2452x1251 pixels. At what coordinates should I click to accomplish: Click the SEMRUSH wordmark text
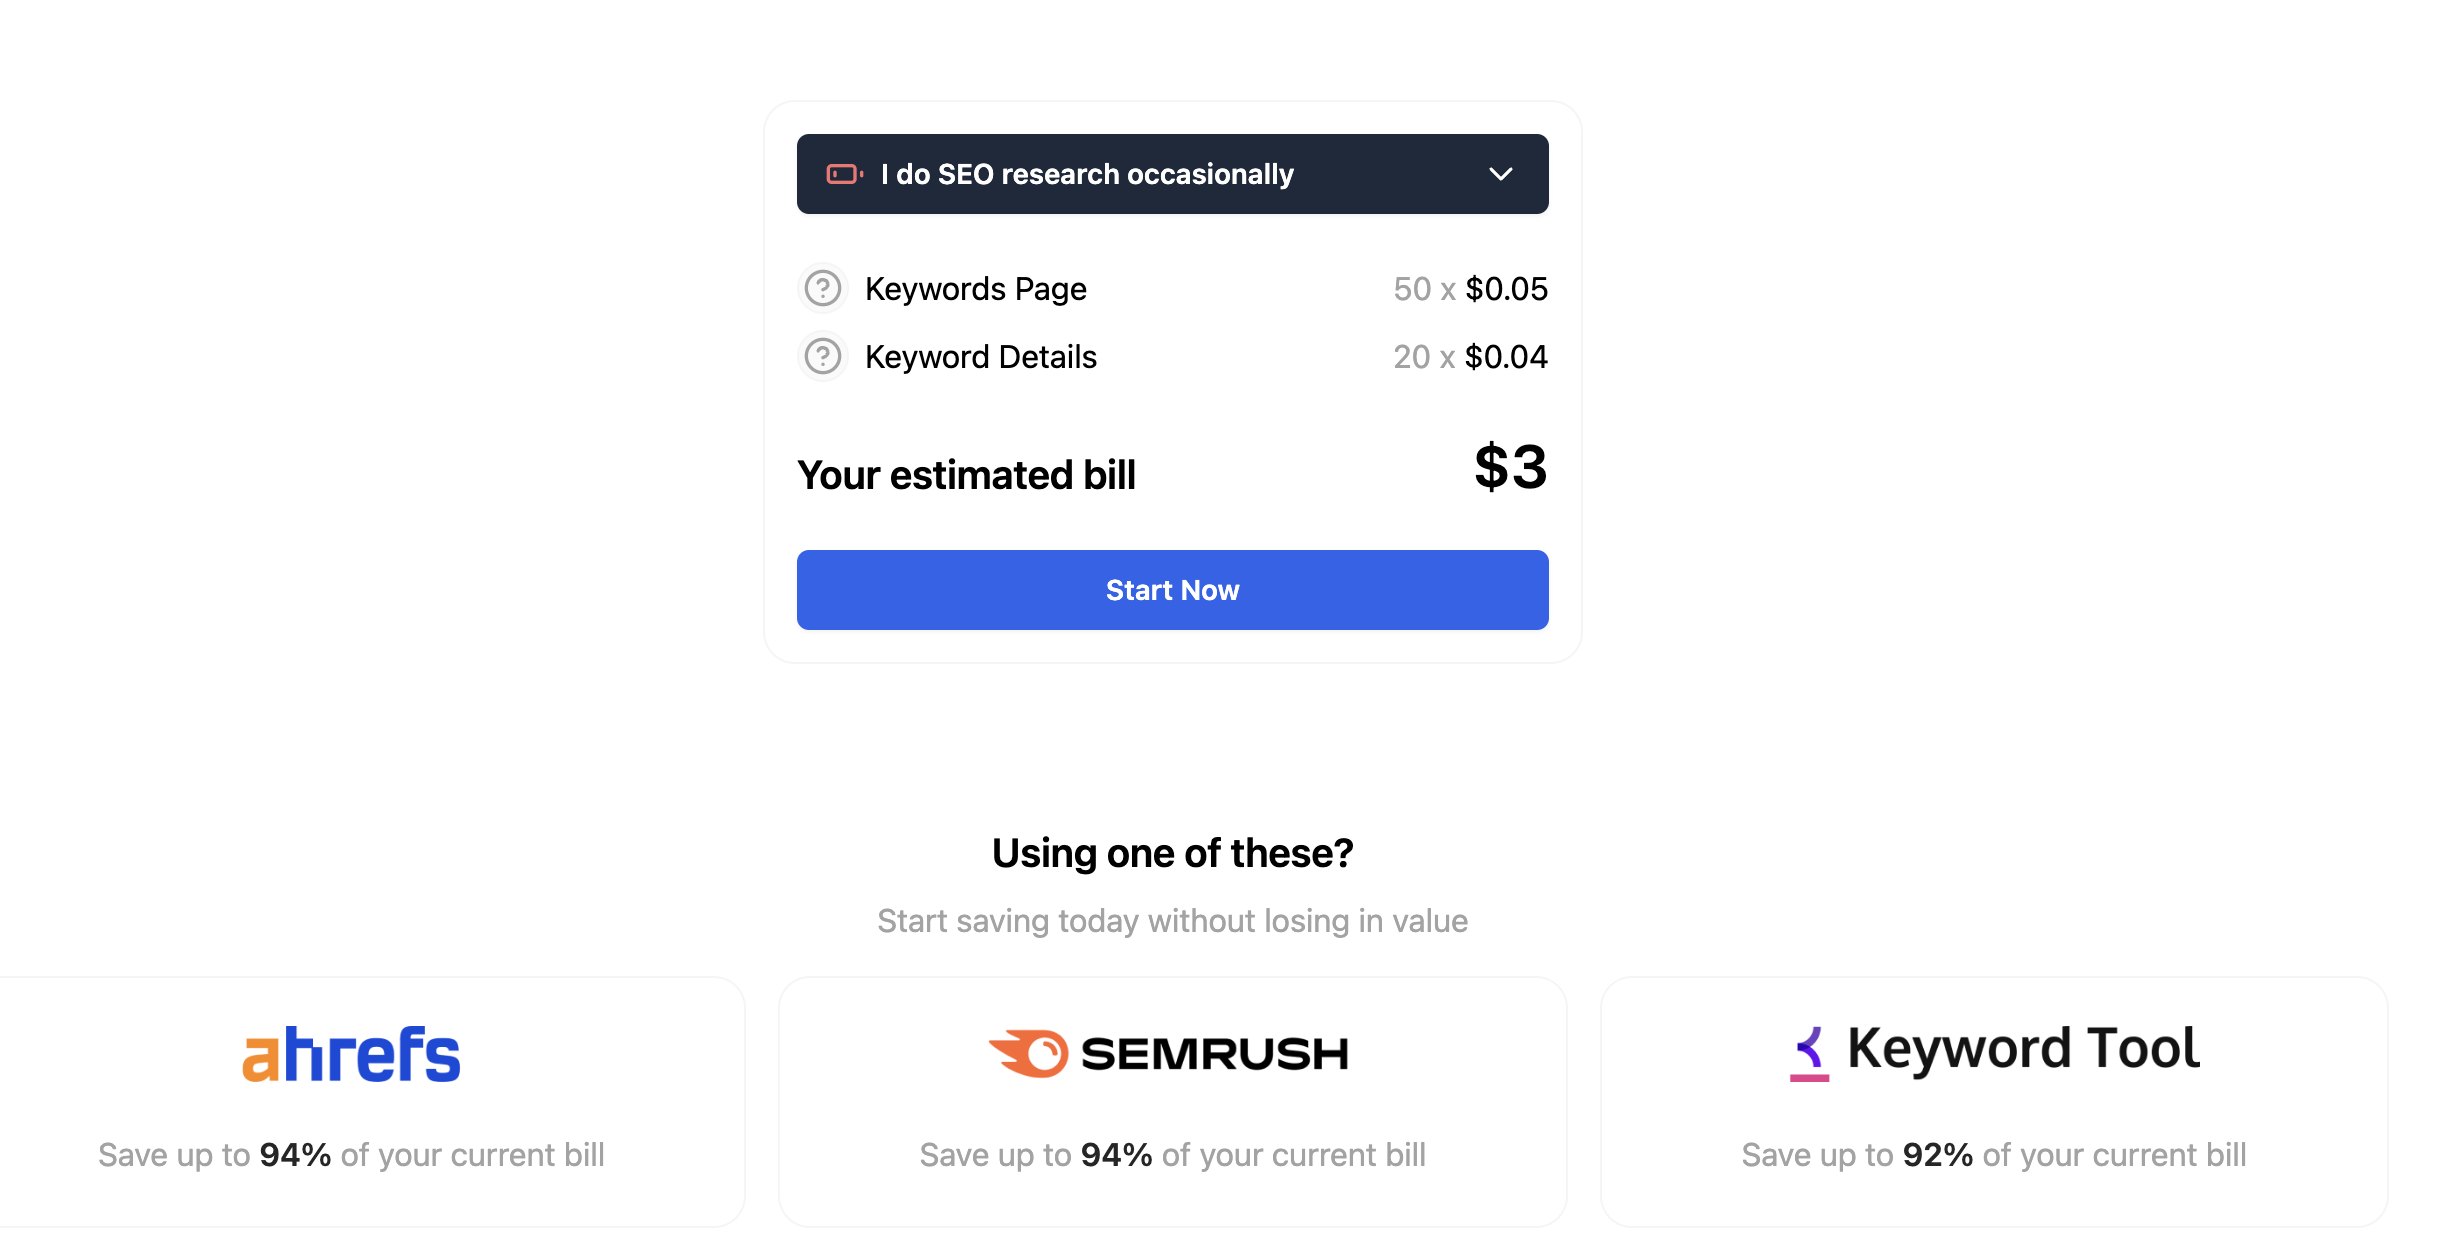[x=1215, y=1054]
